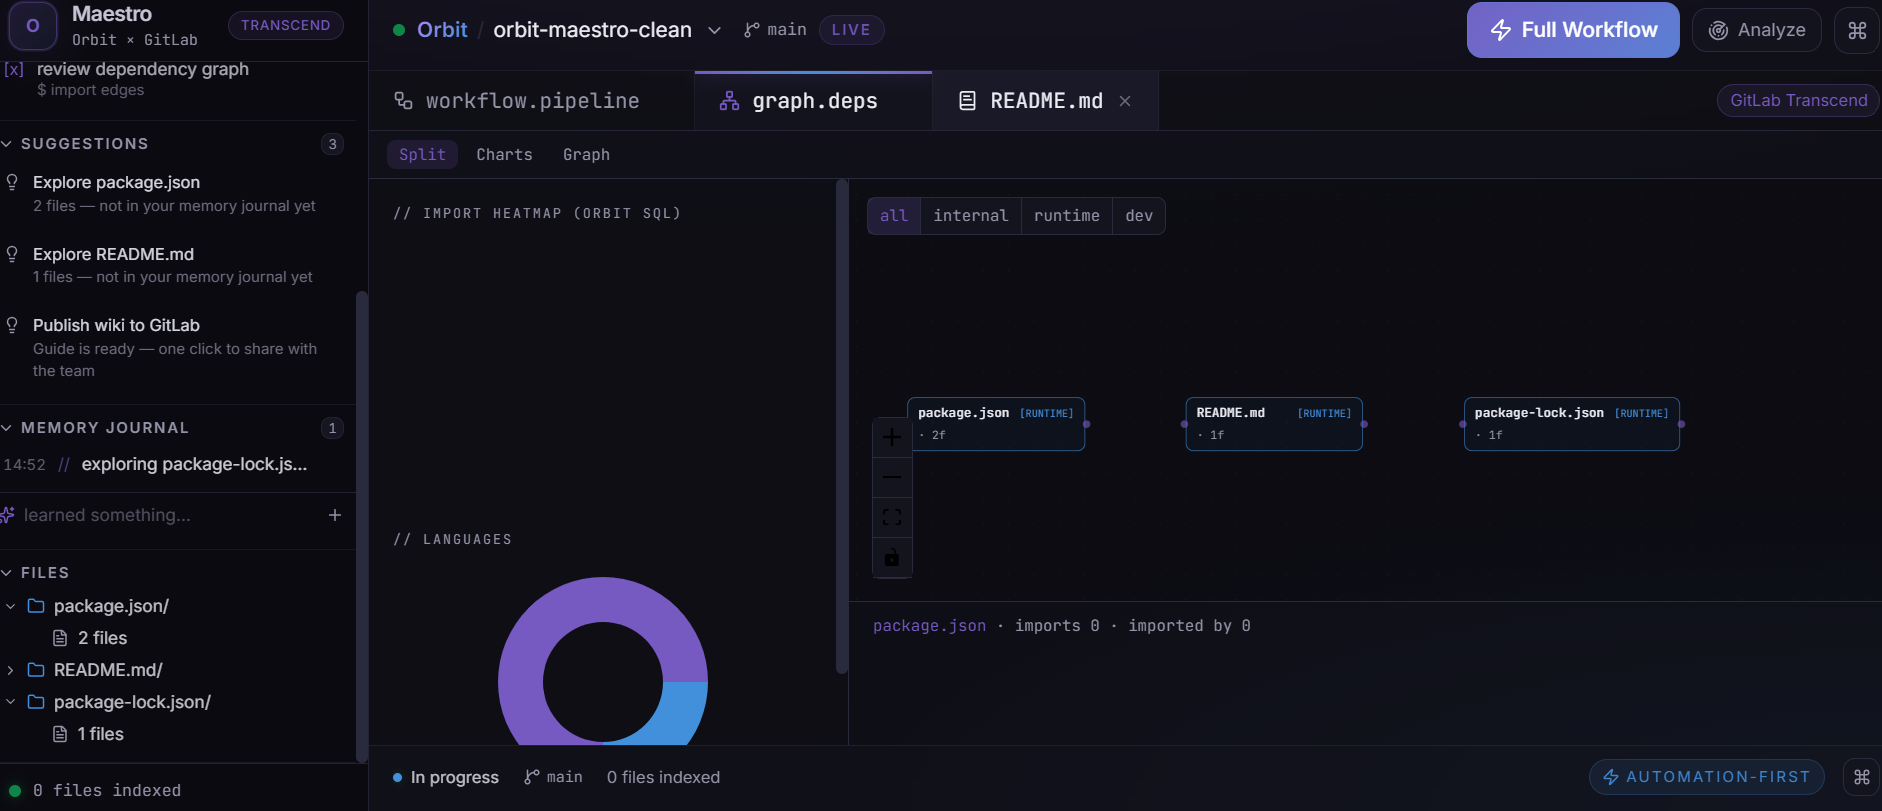Open the exploring package-lock.js journal entry
1882x811 pixels.
(177, 464)
